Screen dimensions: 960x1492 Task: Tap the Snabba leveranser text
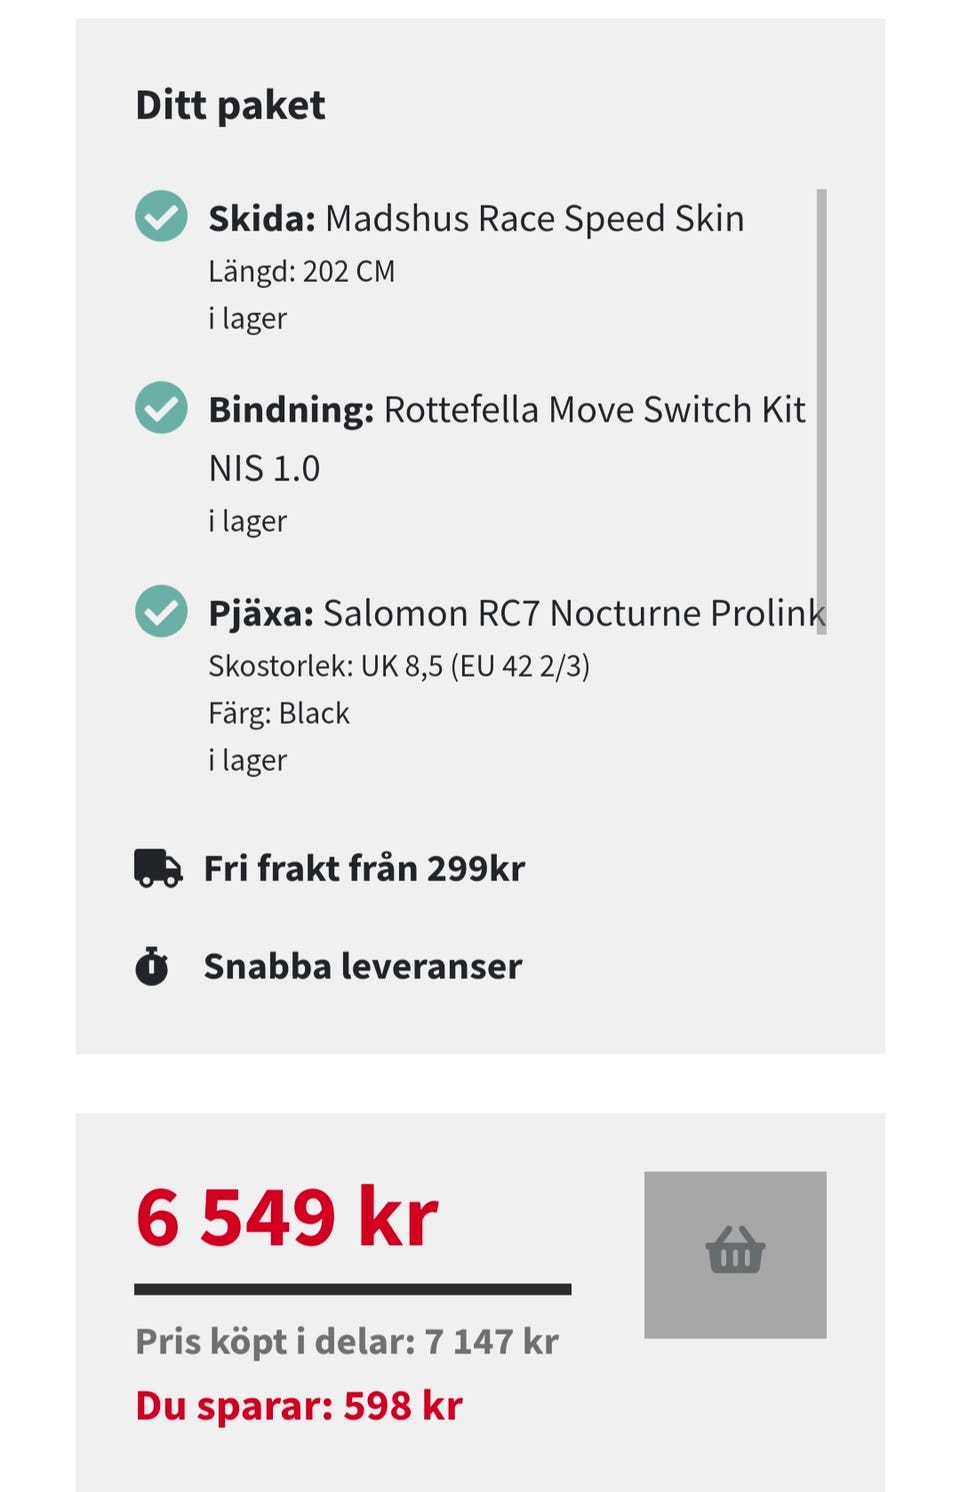click(362, 966)
